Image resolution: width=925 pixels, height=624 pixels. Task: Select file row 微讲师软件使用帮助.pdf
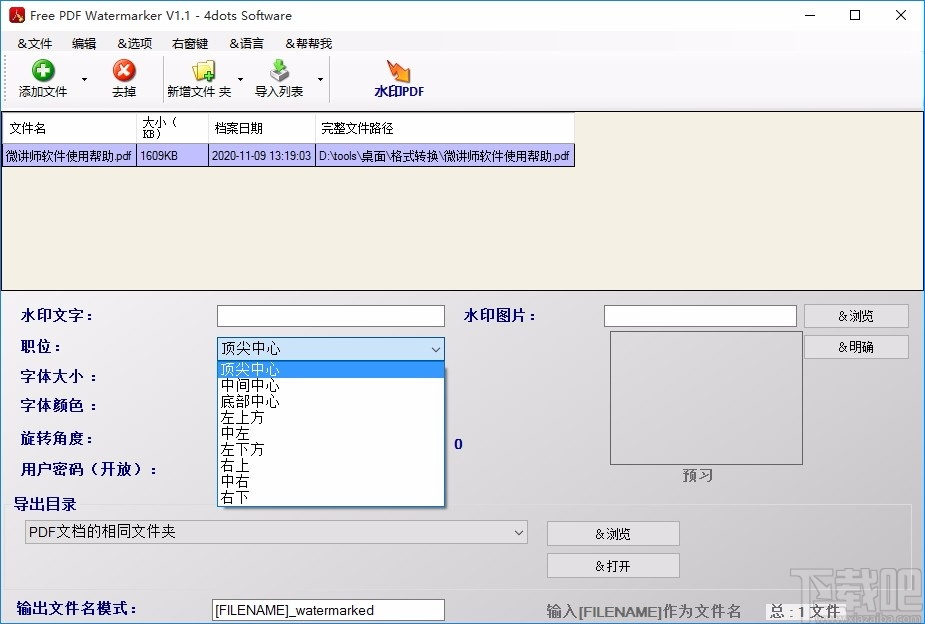pyautogui.click(x=288, y=156)
